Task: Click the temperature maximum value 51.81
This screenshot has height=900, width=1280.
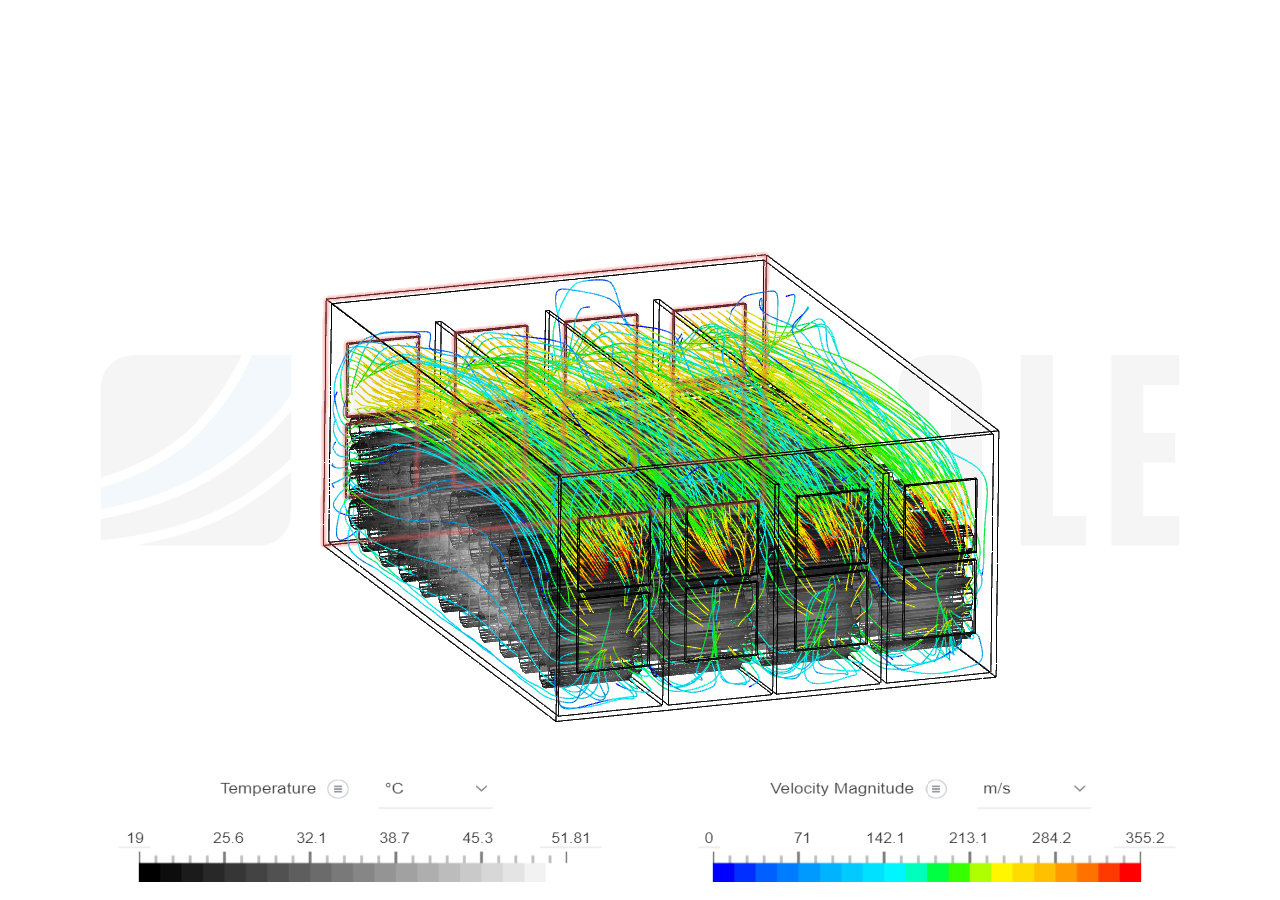Action: tap(570, 838)
